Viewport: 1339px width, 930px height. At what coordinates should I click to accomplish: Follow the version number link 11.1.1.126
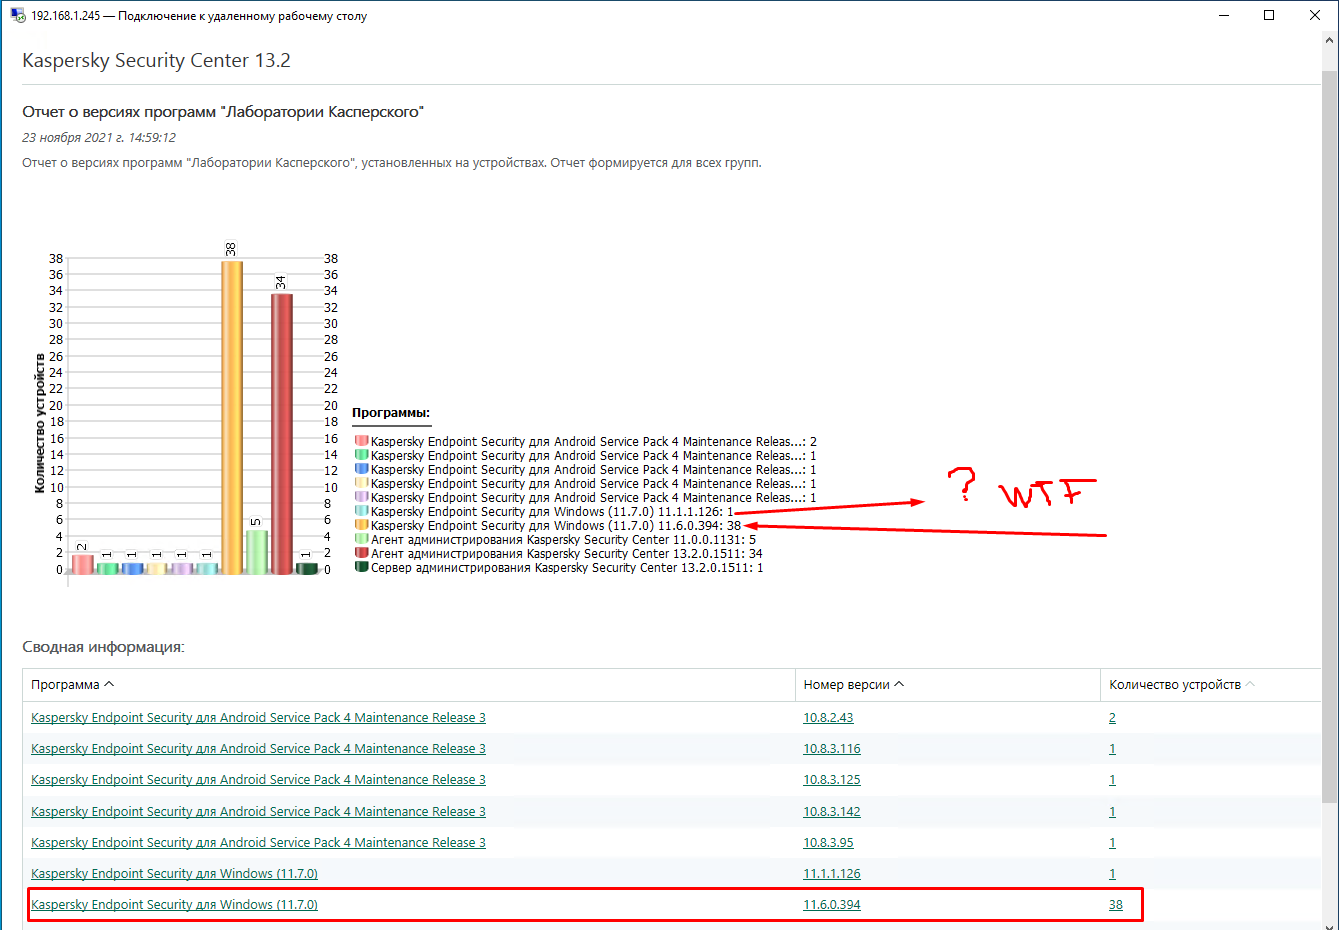(832, 874)
